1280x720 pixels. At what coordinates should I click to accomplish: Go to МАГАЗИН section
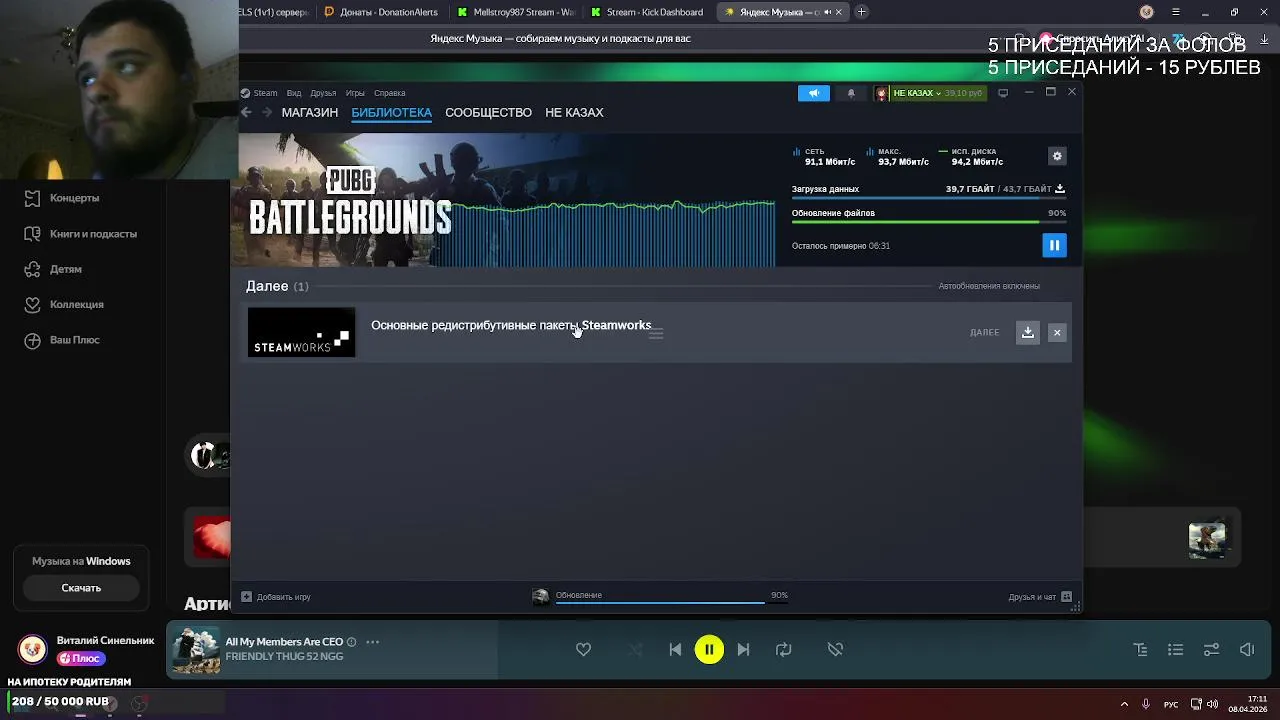click(x=310, y=112)
